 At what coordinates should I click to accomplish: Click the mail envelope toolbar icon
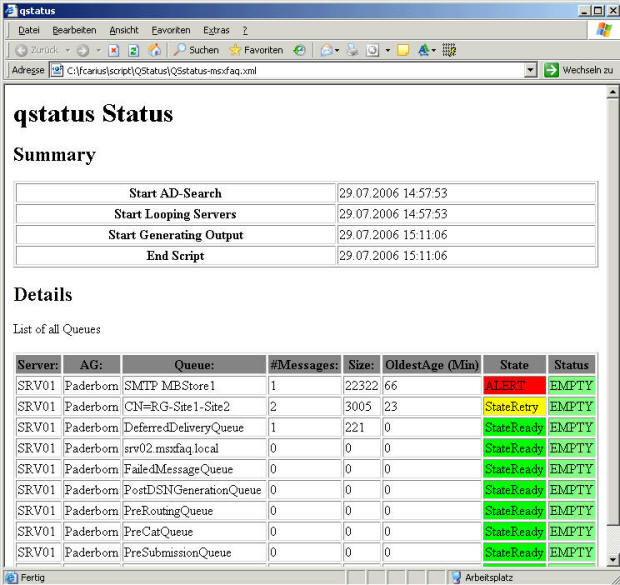click(327, 50)
